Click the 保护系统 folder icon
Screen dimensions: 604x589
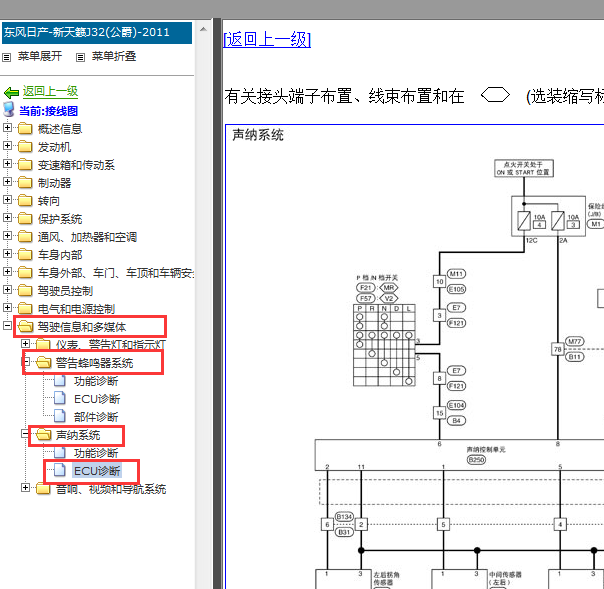[x=25, y=218]
